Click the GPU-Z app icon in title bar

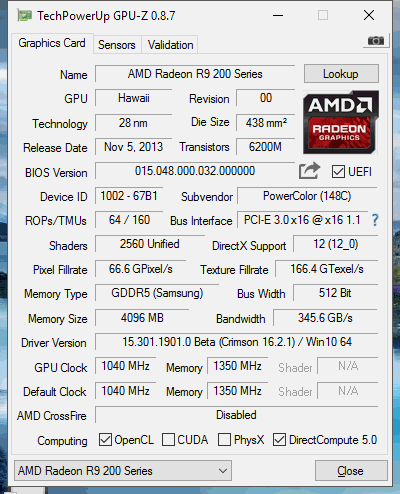coord(25,15)
